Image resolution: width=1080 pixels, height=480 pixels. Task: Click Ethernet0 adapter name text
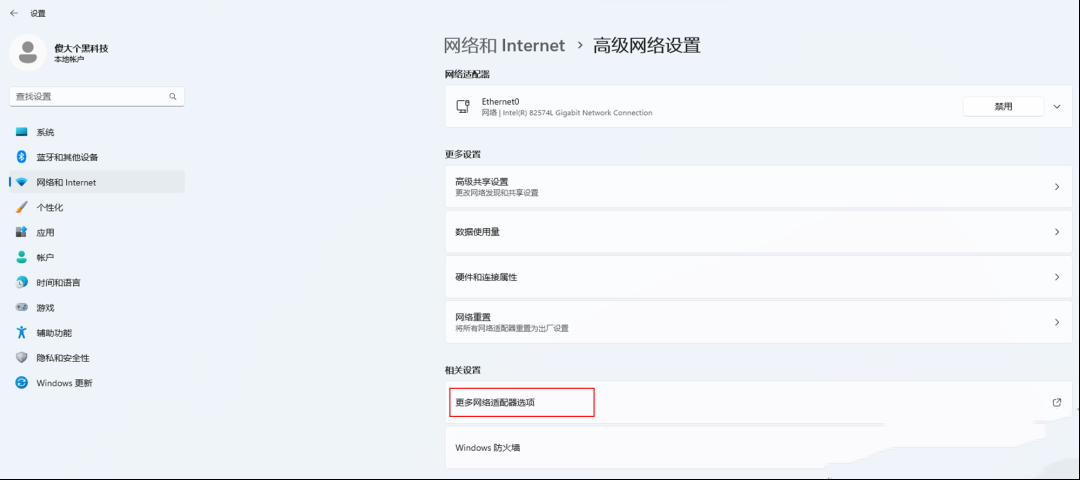(501, 101)
